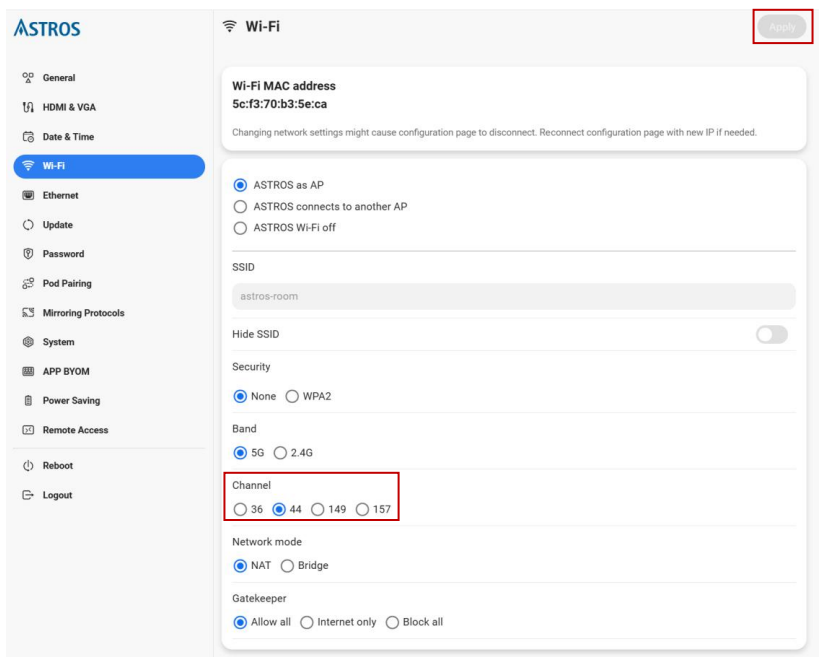Choose the 5G band
Screen dimensions: 826x670
240,453
